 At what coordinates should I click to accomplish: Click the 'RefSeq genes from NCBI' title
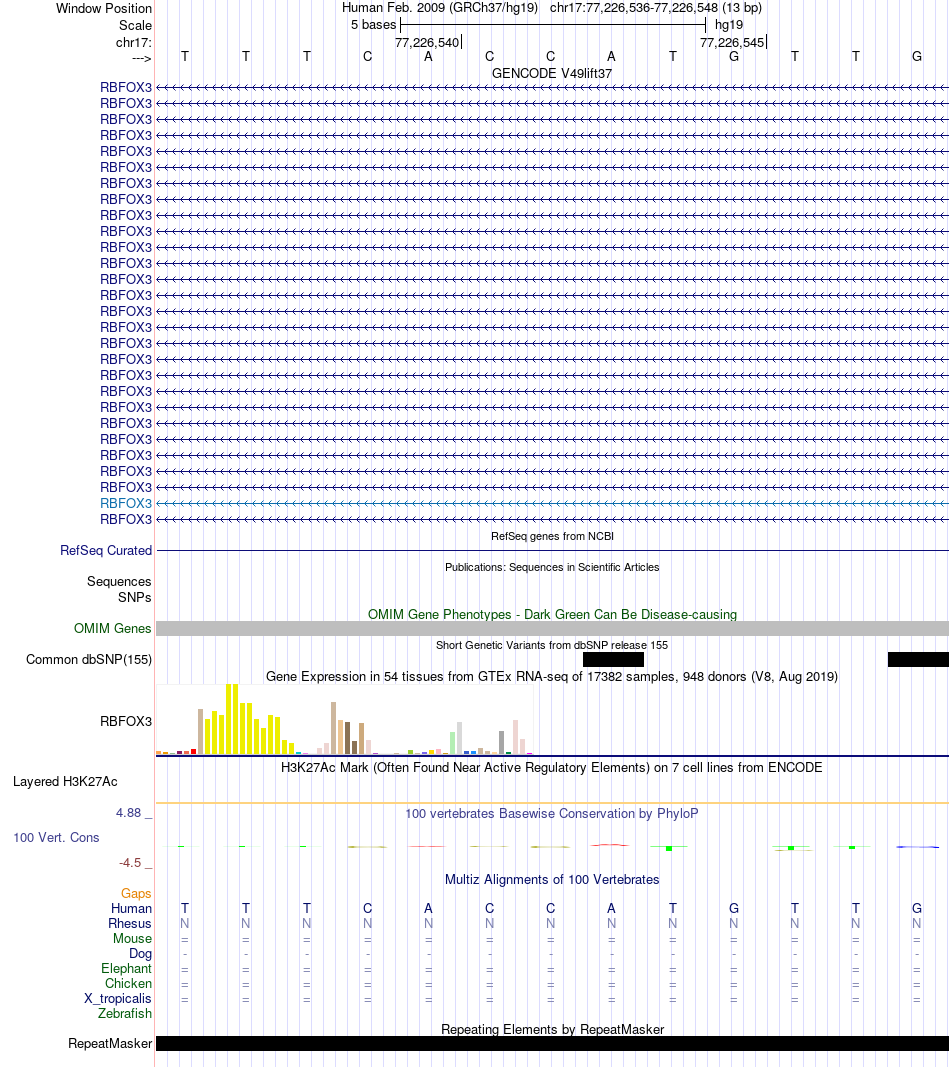tap(552, 536)
